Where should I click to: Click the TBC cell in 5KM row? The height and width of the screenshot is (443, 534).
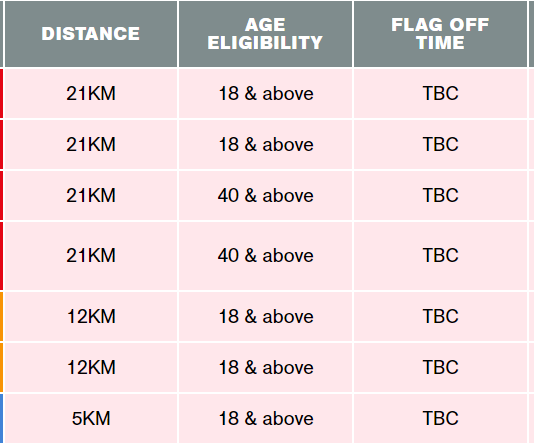click(440, 418)
